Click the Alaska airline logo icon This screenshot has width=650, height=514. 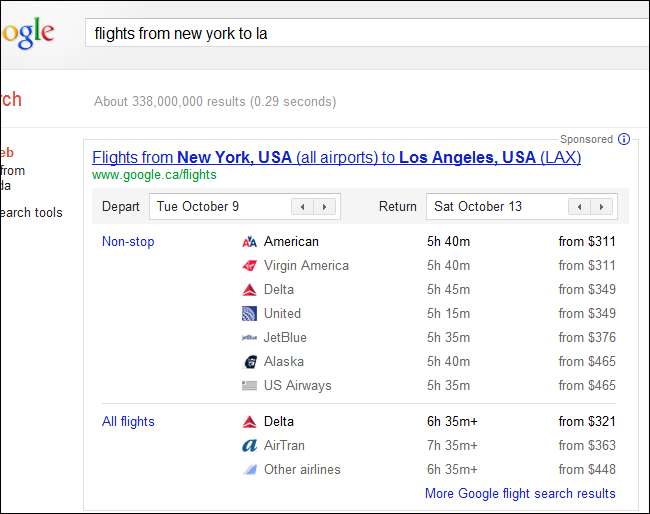250,362
